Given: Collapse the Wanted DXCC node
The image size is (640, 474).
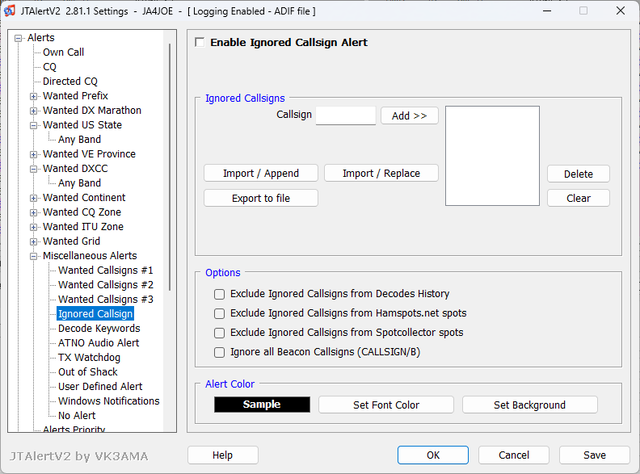Looking at the screenshot, I should pos(33,169).
